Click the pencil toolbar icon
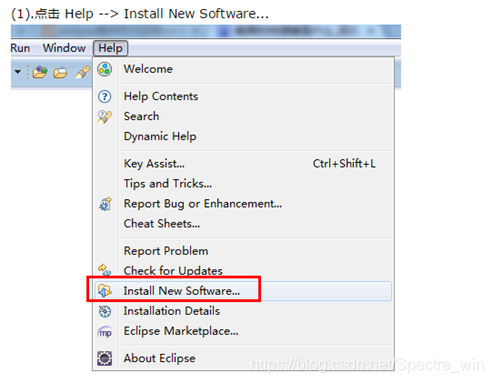Screen dimensions: 493x383 click(x=83, y=72)
